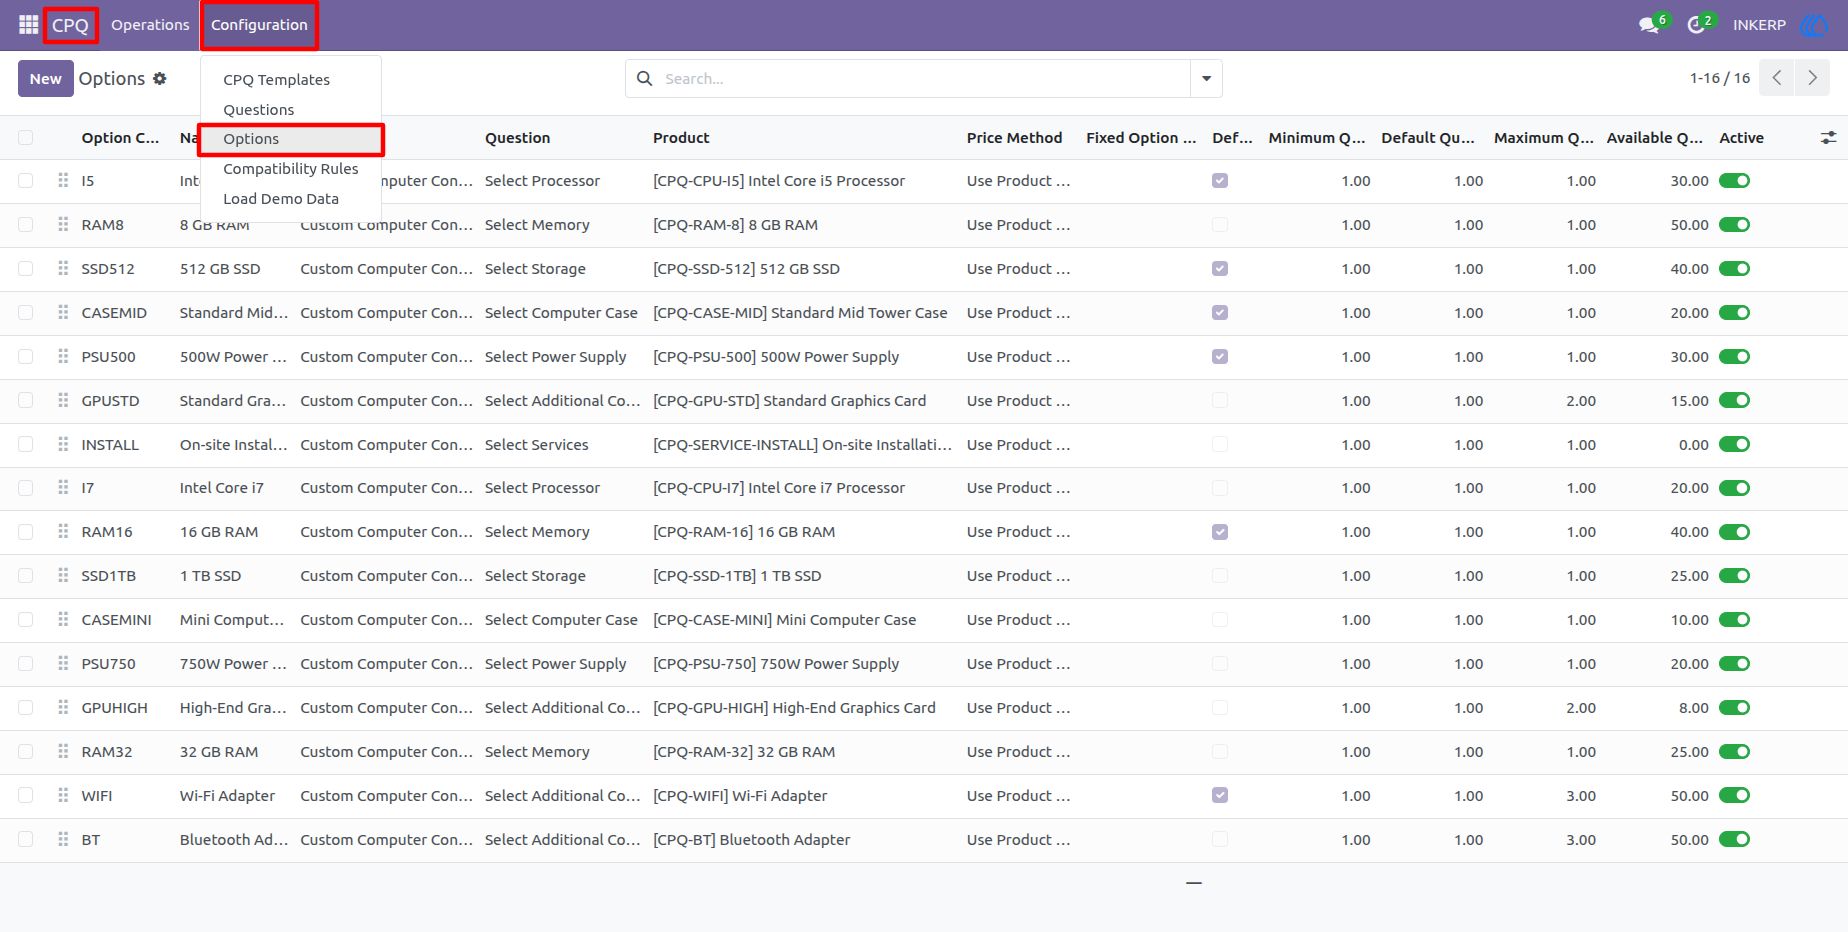The width and height of the screenshot is (1848, 932).
Task: Go to the next page arrow
Action: pyautogui.click(x=1812, y=78)
